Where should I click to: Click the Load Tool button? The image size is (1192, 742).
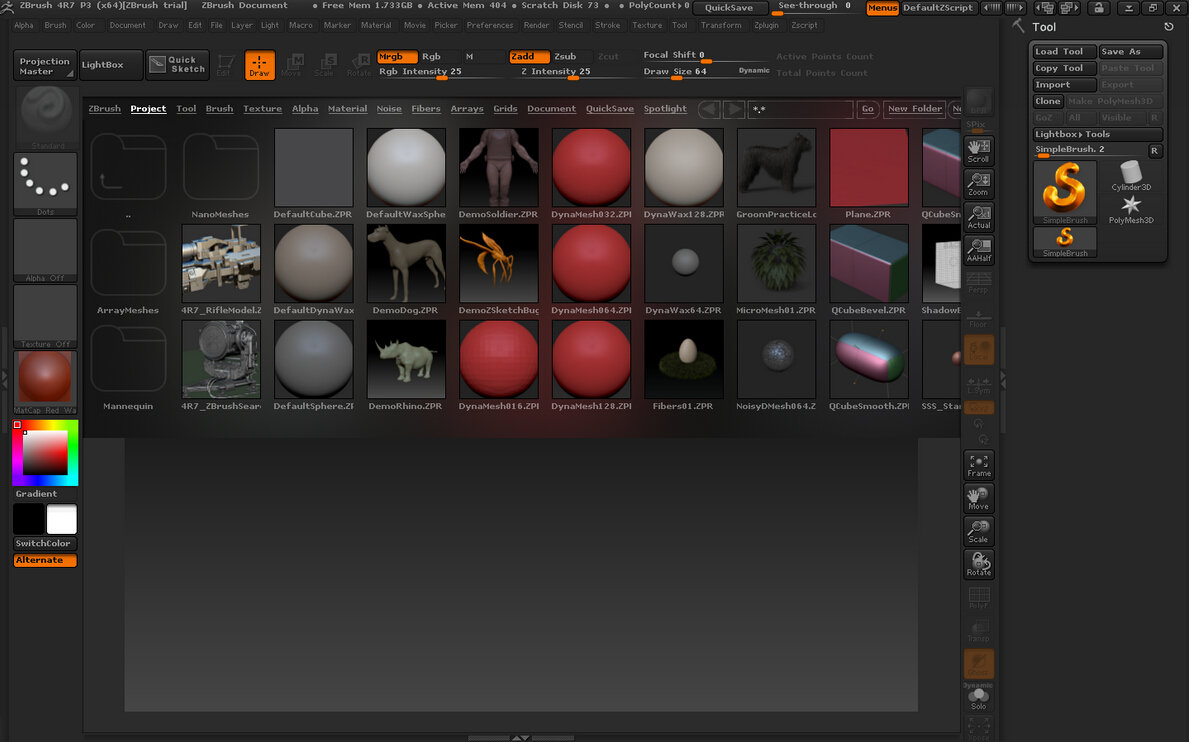coord(1063,50)
